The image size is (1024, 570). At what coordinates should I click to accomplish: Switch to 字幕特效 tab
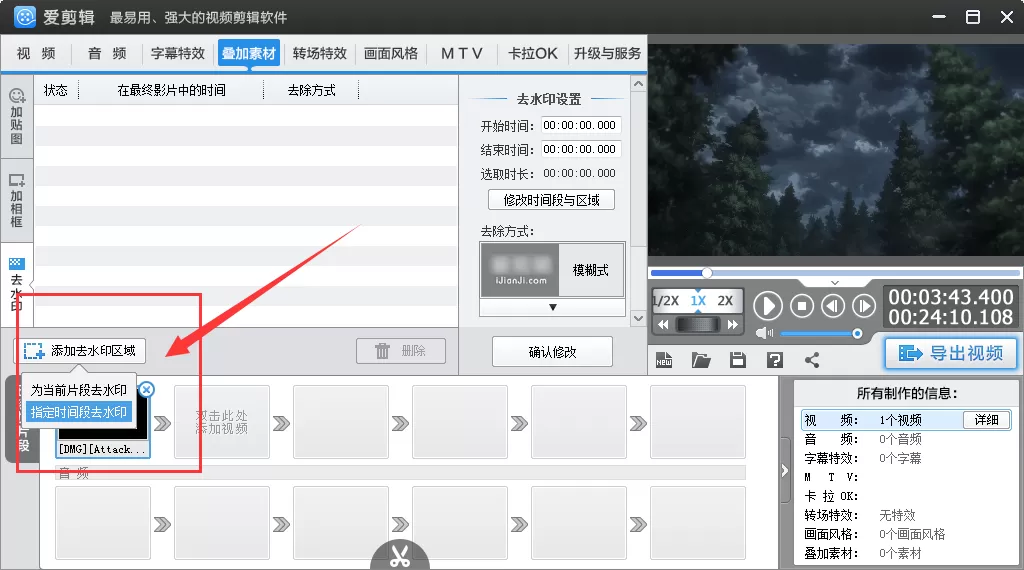178,54
